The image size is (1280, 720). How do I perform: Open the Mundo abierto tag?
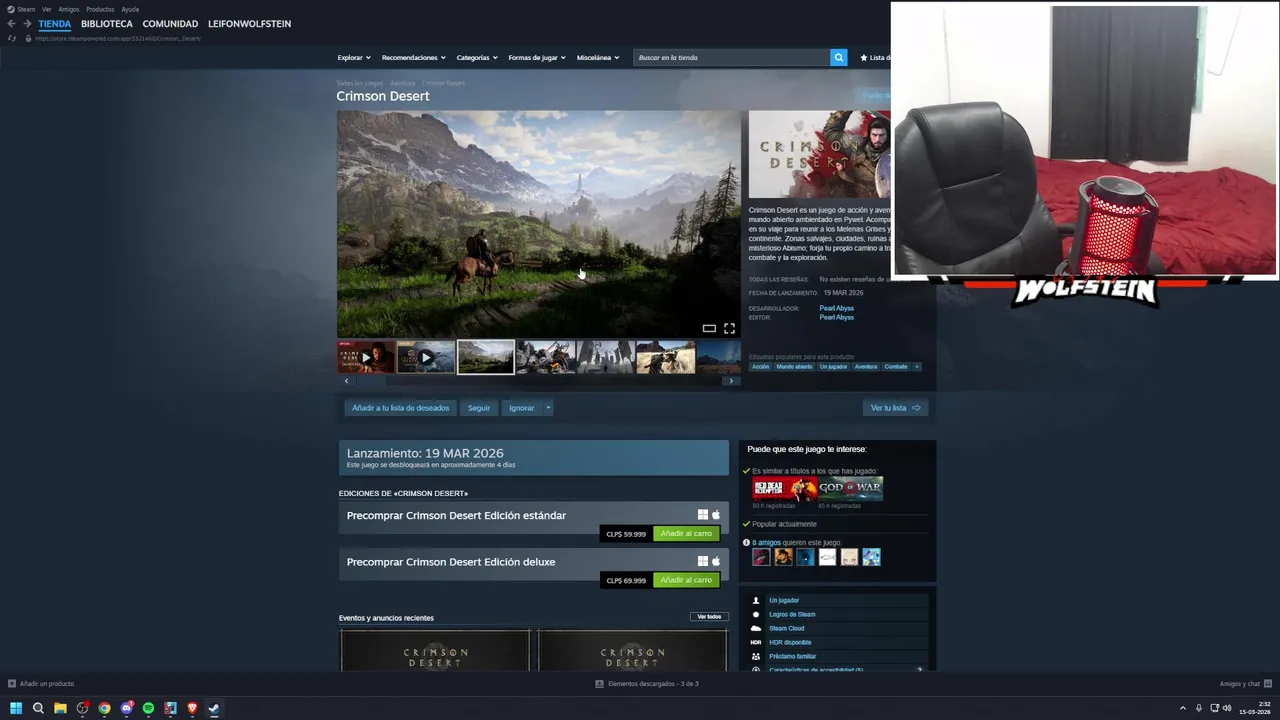coord(795,367)
